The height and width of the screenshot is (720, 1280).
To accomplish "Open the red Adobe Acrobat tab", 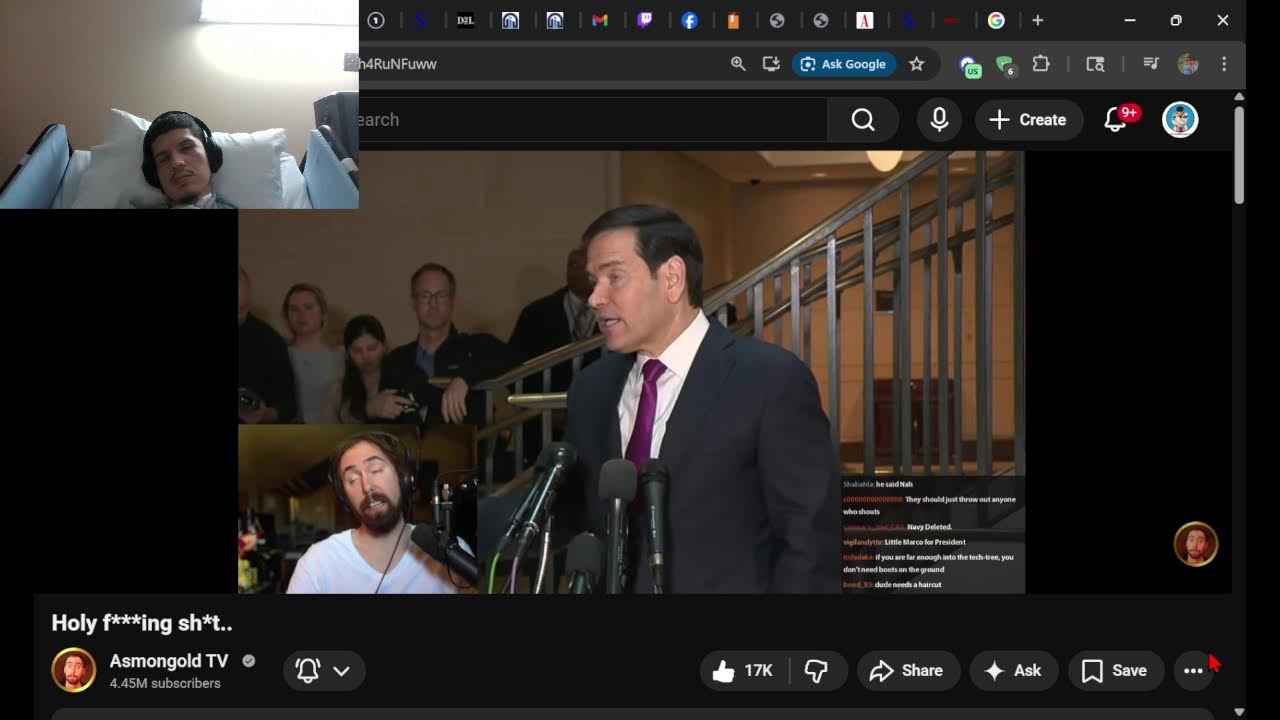I will (x=865, y=20).
